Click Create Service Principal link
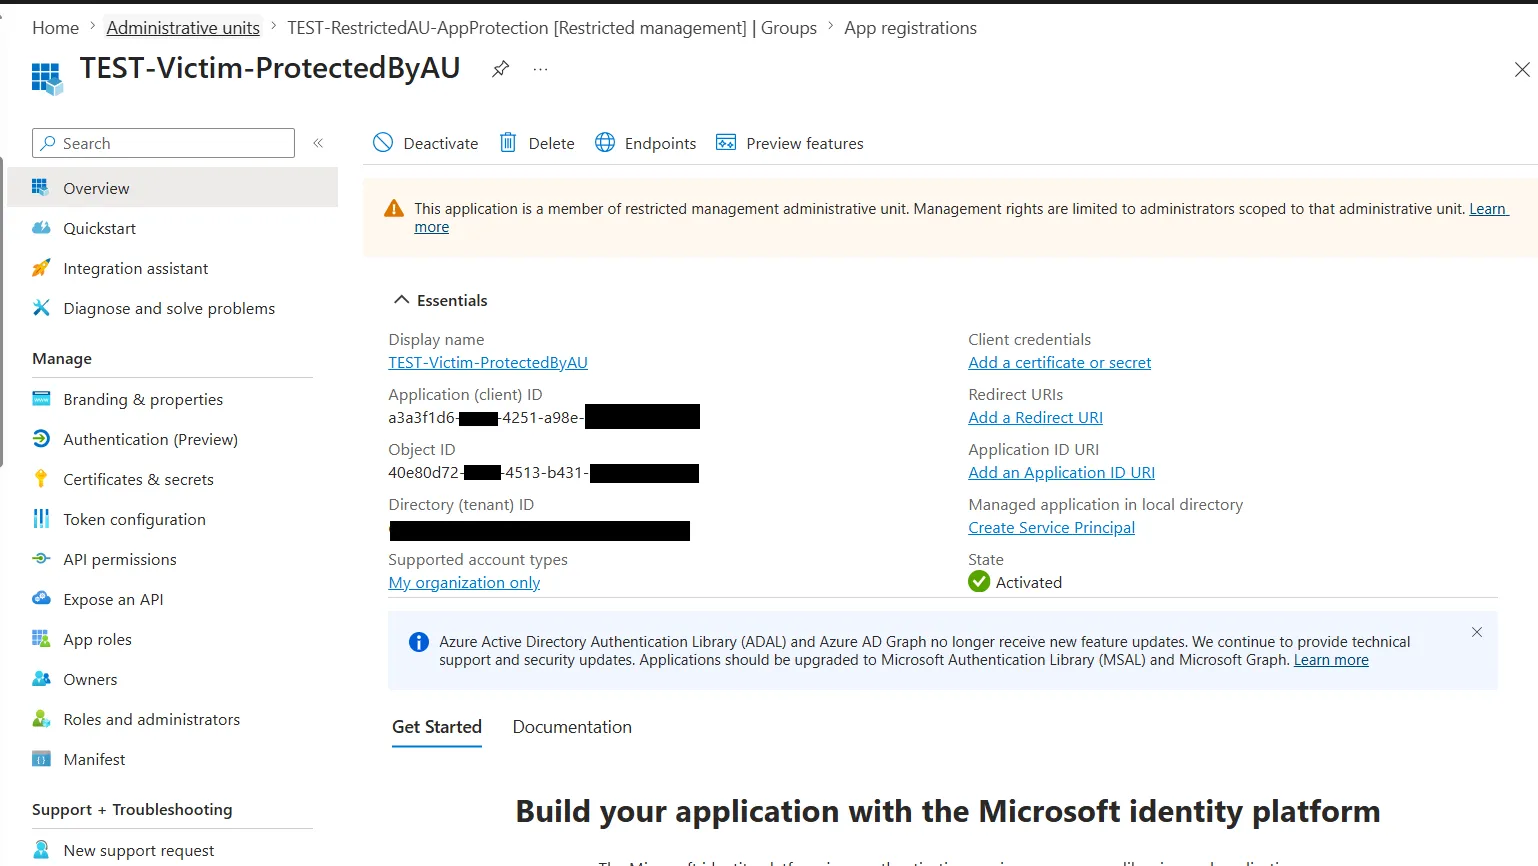 (1051, 527)
